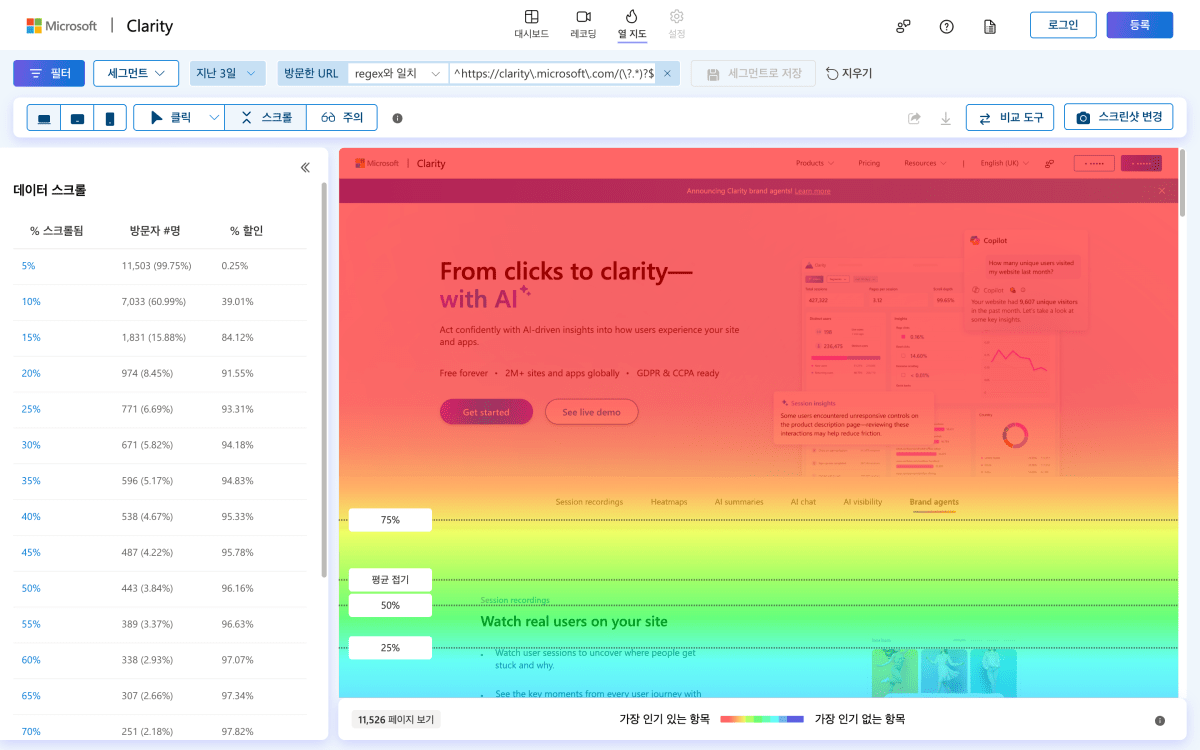Click the info icon beside 주의

[397, 118]
